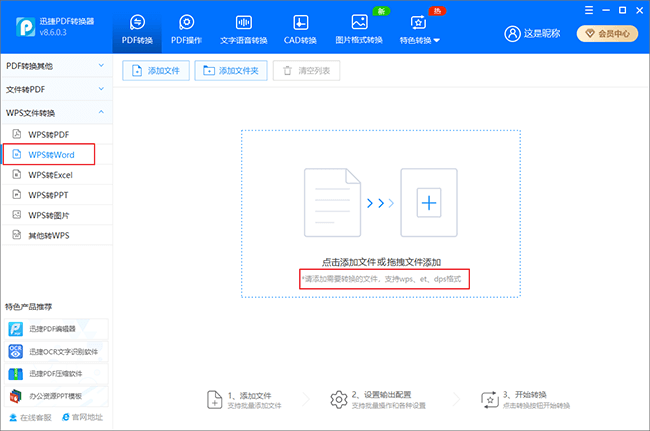
Task: Click the 办公资源PPT模板 product icon
Action: 16,396
